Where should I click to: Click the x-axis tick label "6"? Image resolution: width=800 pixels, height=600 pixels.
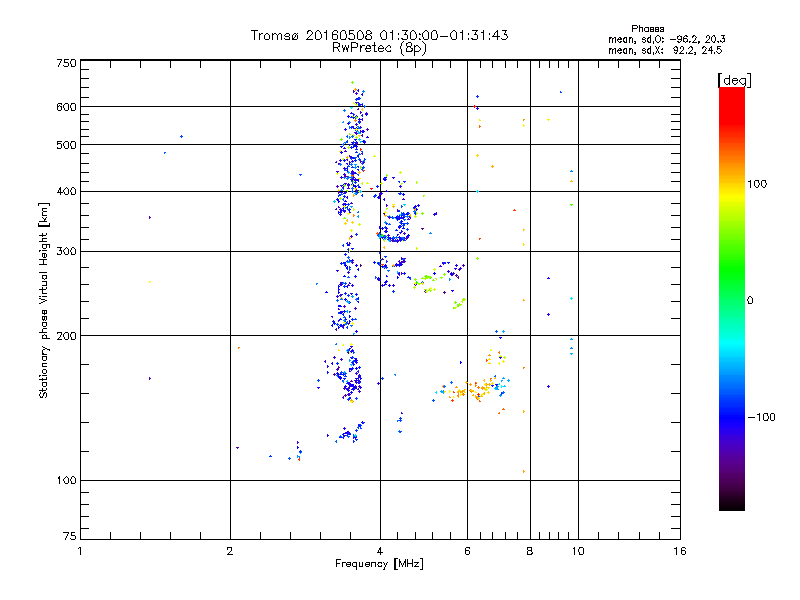[467, 551]
